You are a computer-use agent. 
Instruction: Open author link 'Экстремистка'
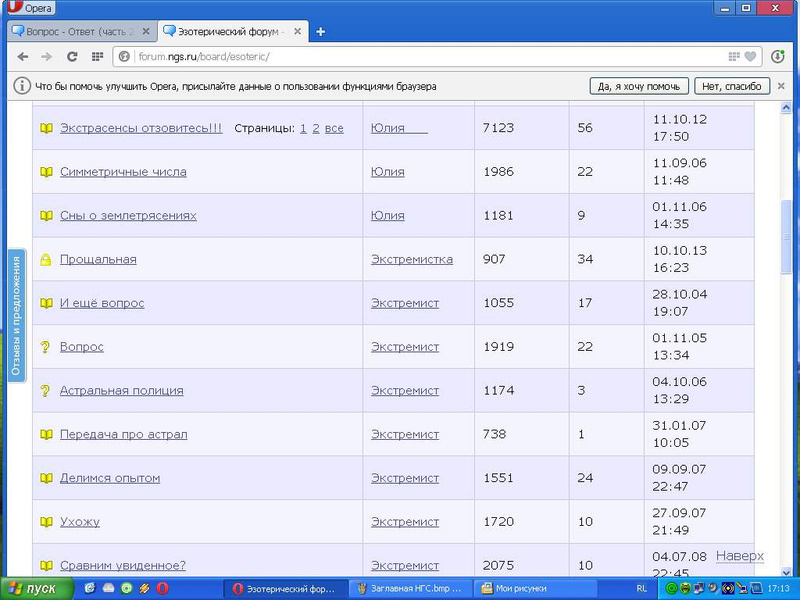tap(411, 260)
